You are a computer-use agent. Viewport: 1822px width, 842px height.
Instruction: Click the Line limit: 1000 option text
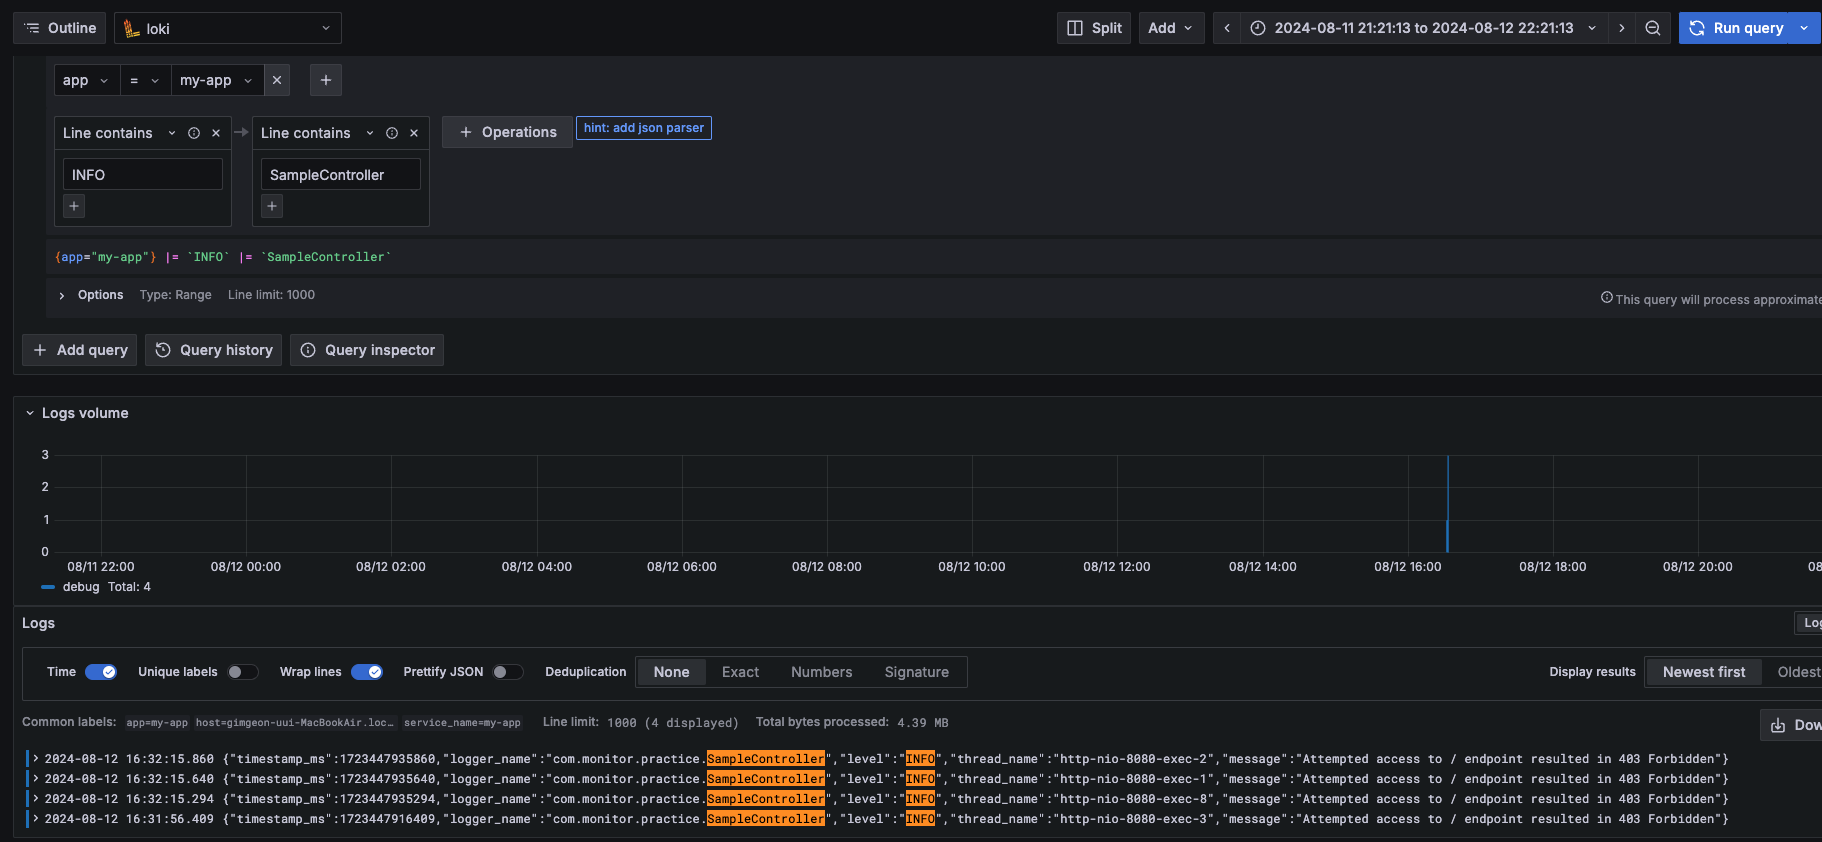point(271,295)
